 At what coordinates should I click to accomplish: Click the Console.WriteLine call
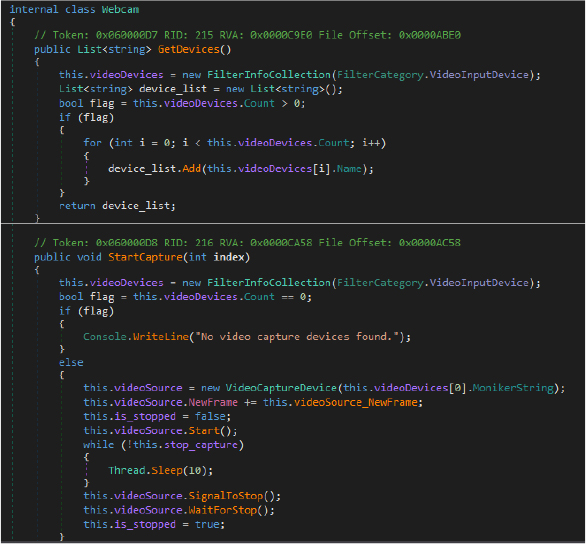136,337
